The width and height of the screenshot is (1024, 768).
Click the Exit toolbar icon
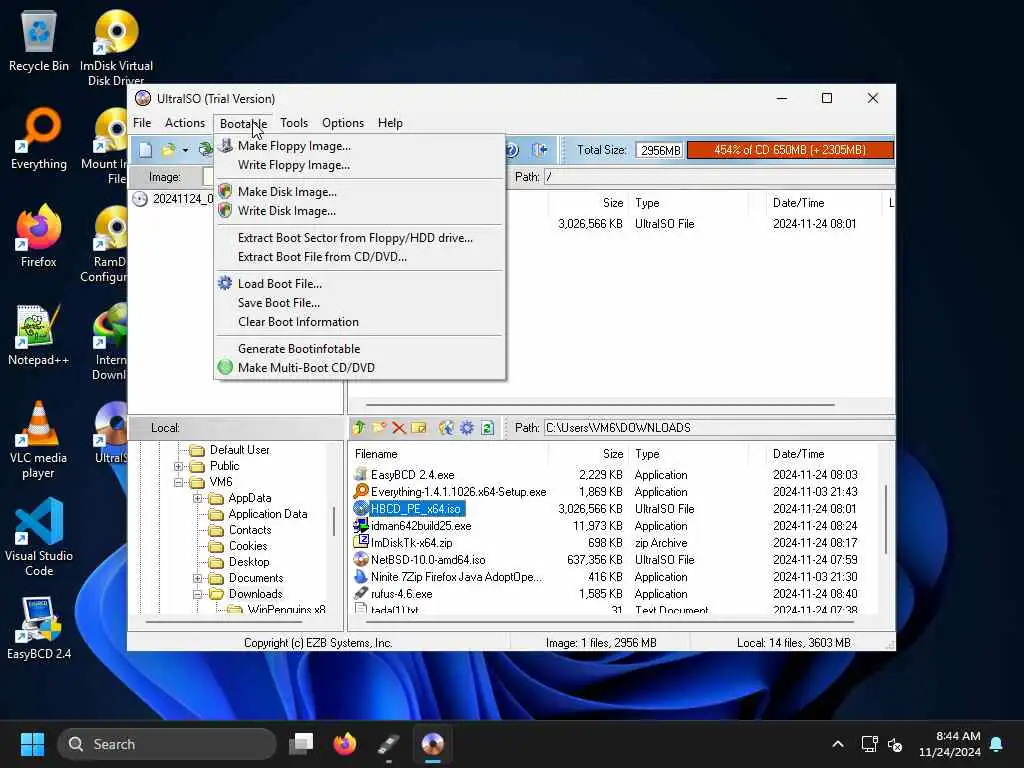539,150
